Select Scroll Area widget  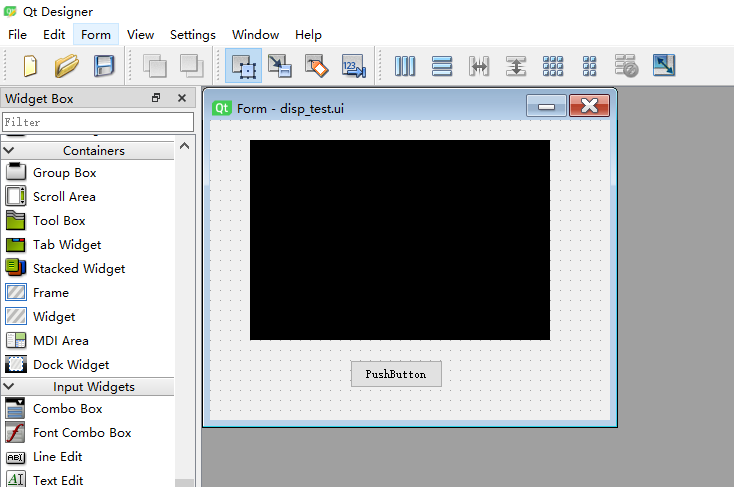88,197
